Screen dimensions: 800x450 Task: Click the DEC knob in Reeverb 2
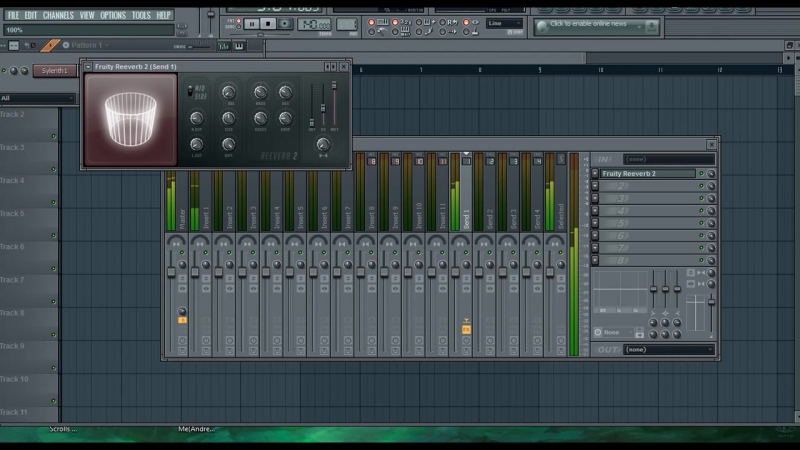tap(285, 92)
